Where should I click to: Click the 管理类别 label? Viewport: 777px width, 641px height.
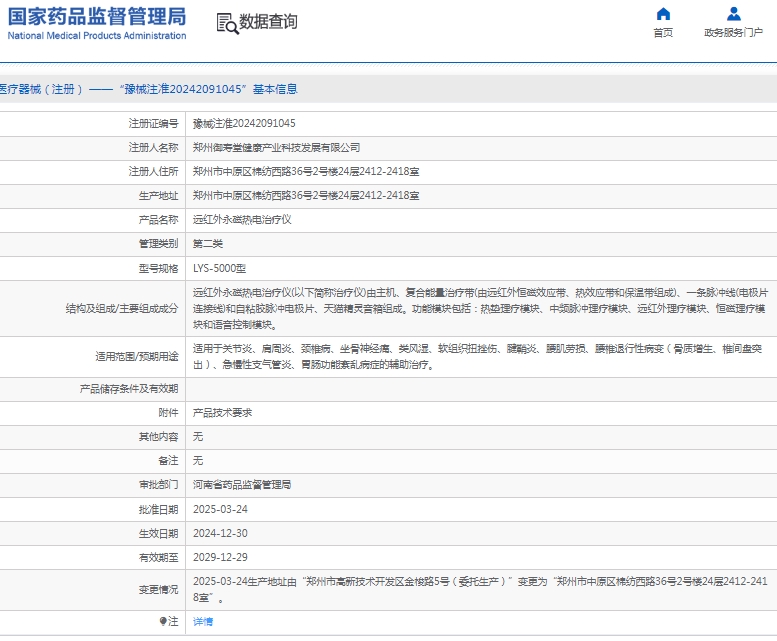click(158, 244)
